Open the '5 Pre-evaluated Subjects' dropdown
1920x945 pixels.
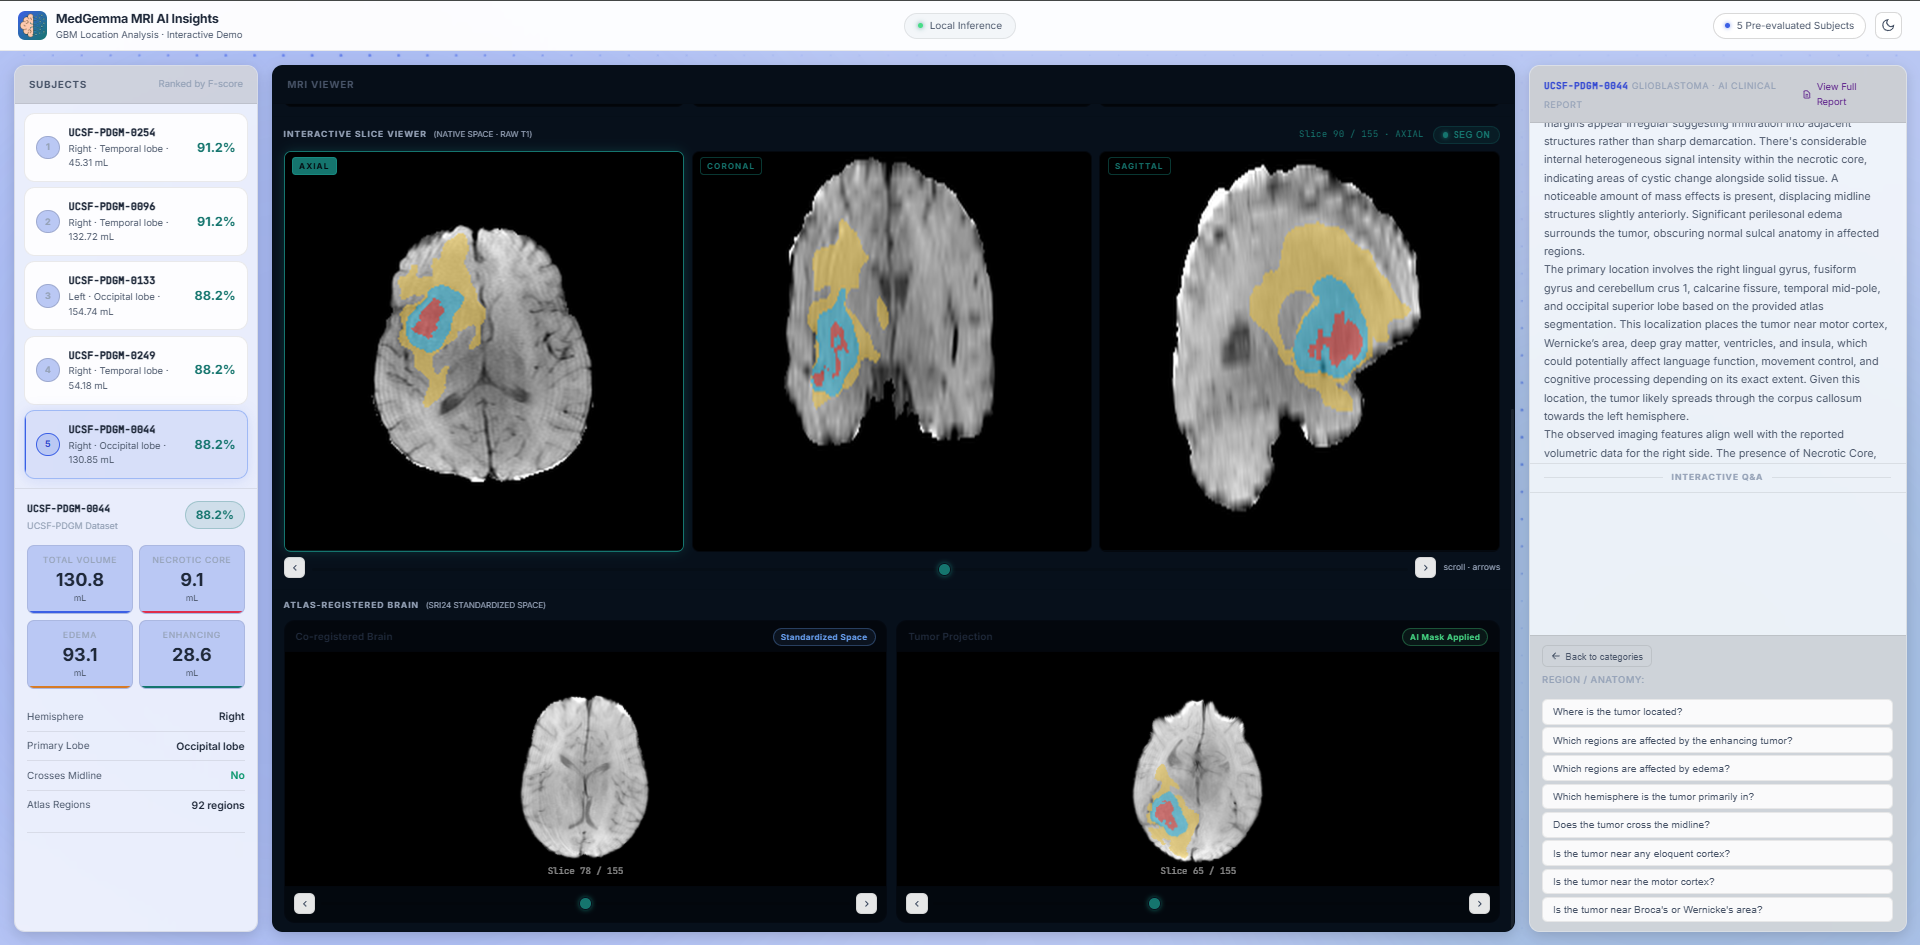(x=1789, y=25)
